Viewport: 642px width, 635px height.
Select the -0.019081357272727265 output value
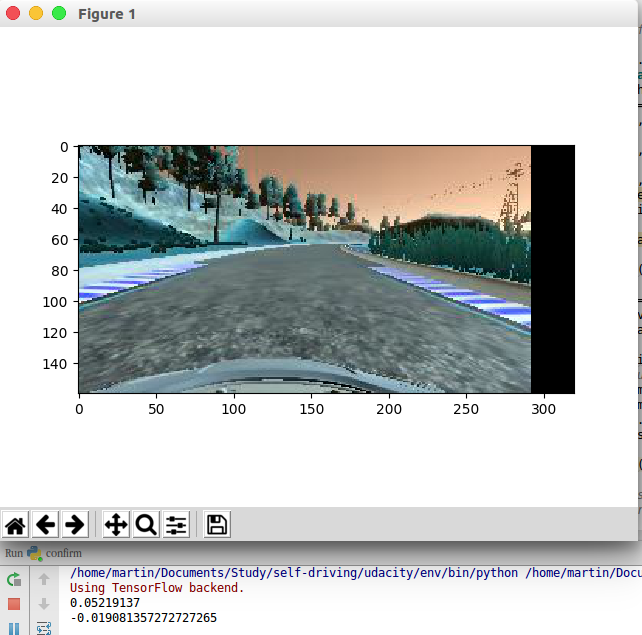[x=144, y=617]
